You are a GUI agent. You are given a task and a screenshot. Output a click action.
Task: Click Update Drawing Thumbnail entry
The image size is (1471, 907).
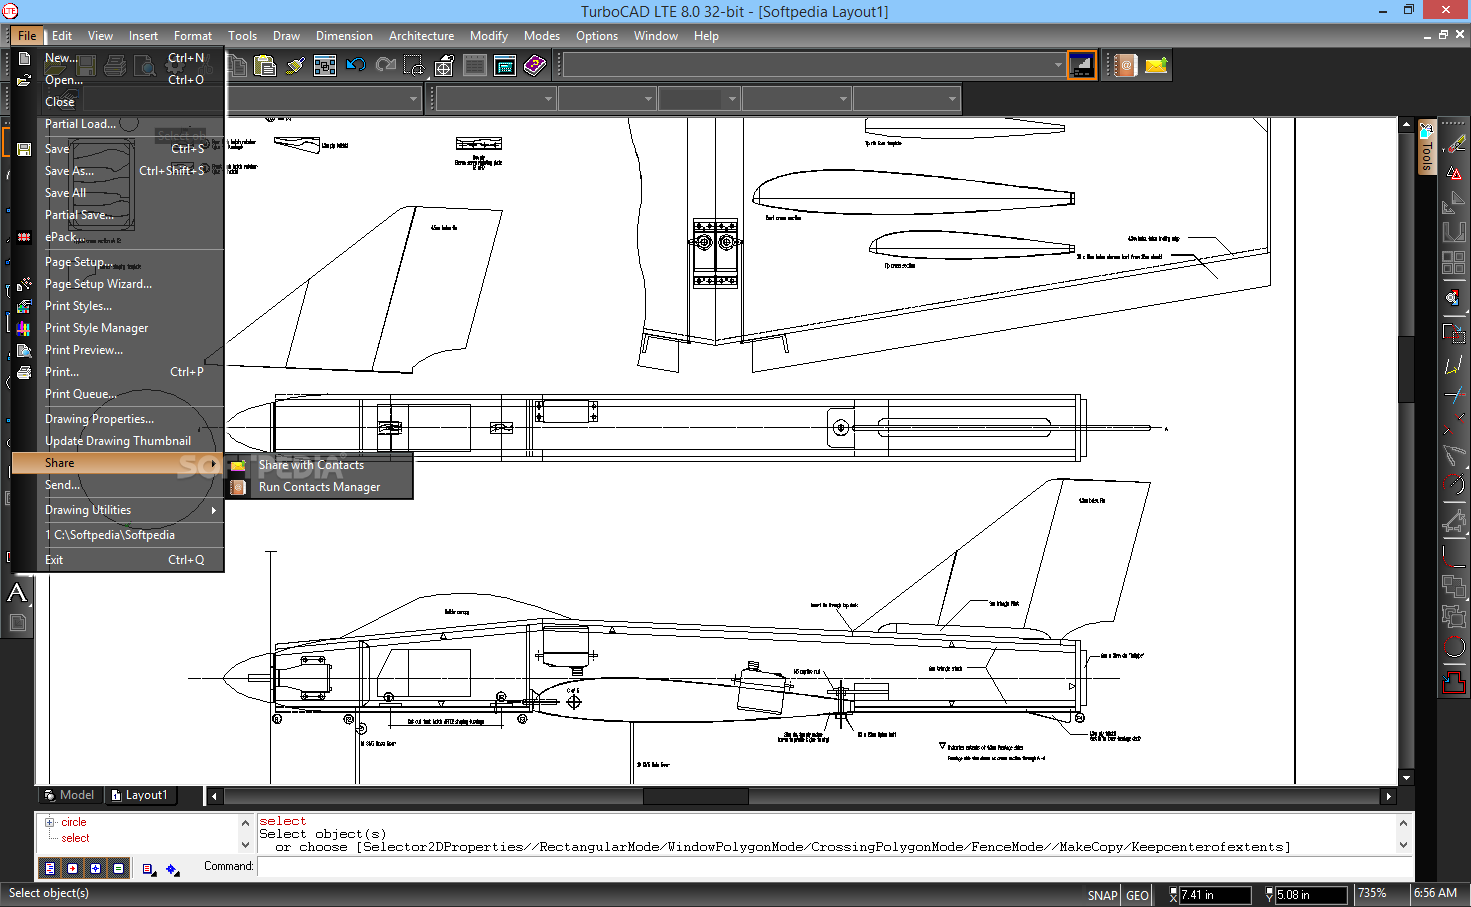[x=118, y=441]
